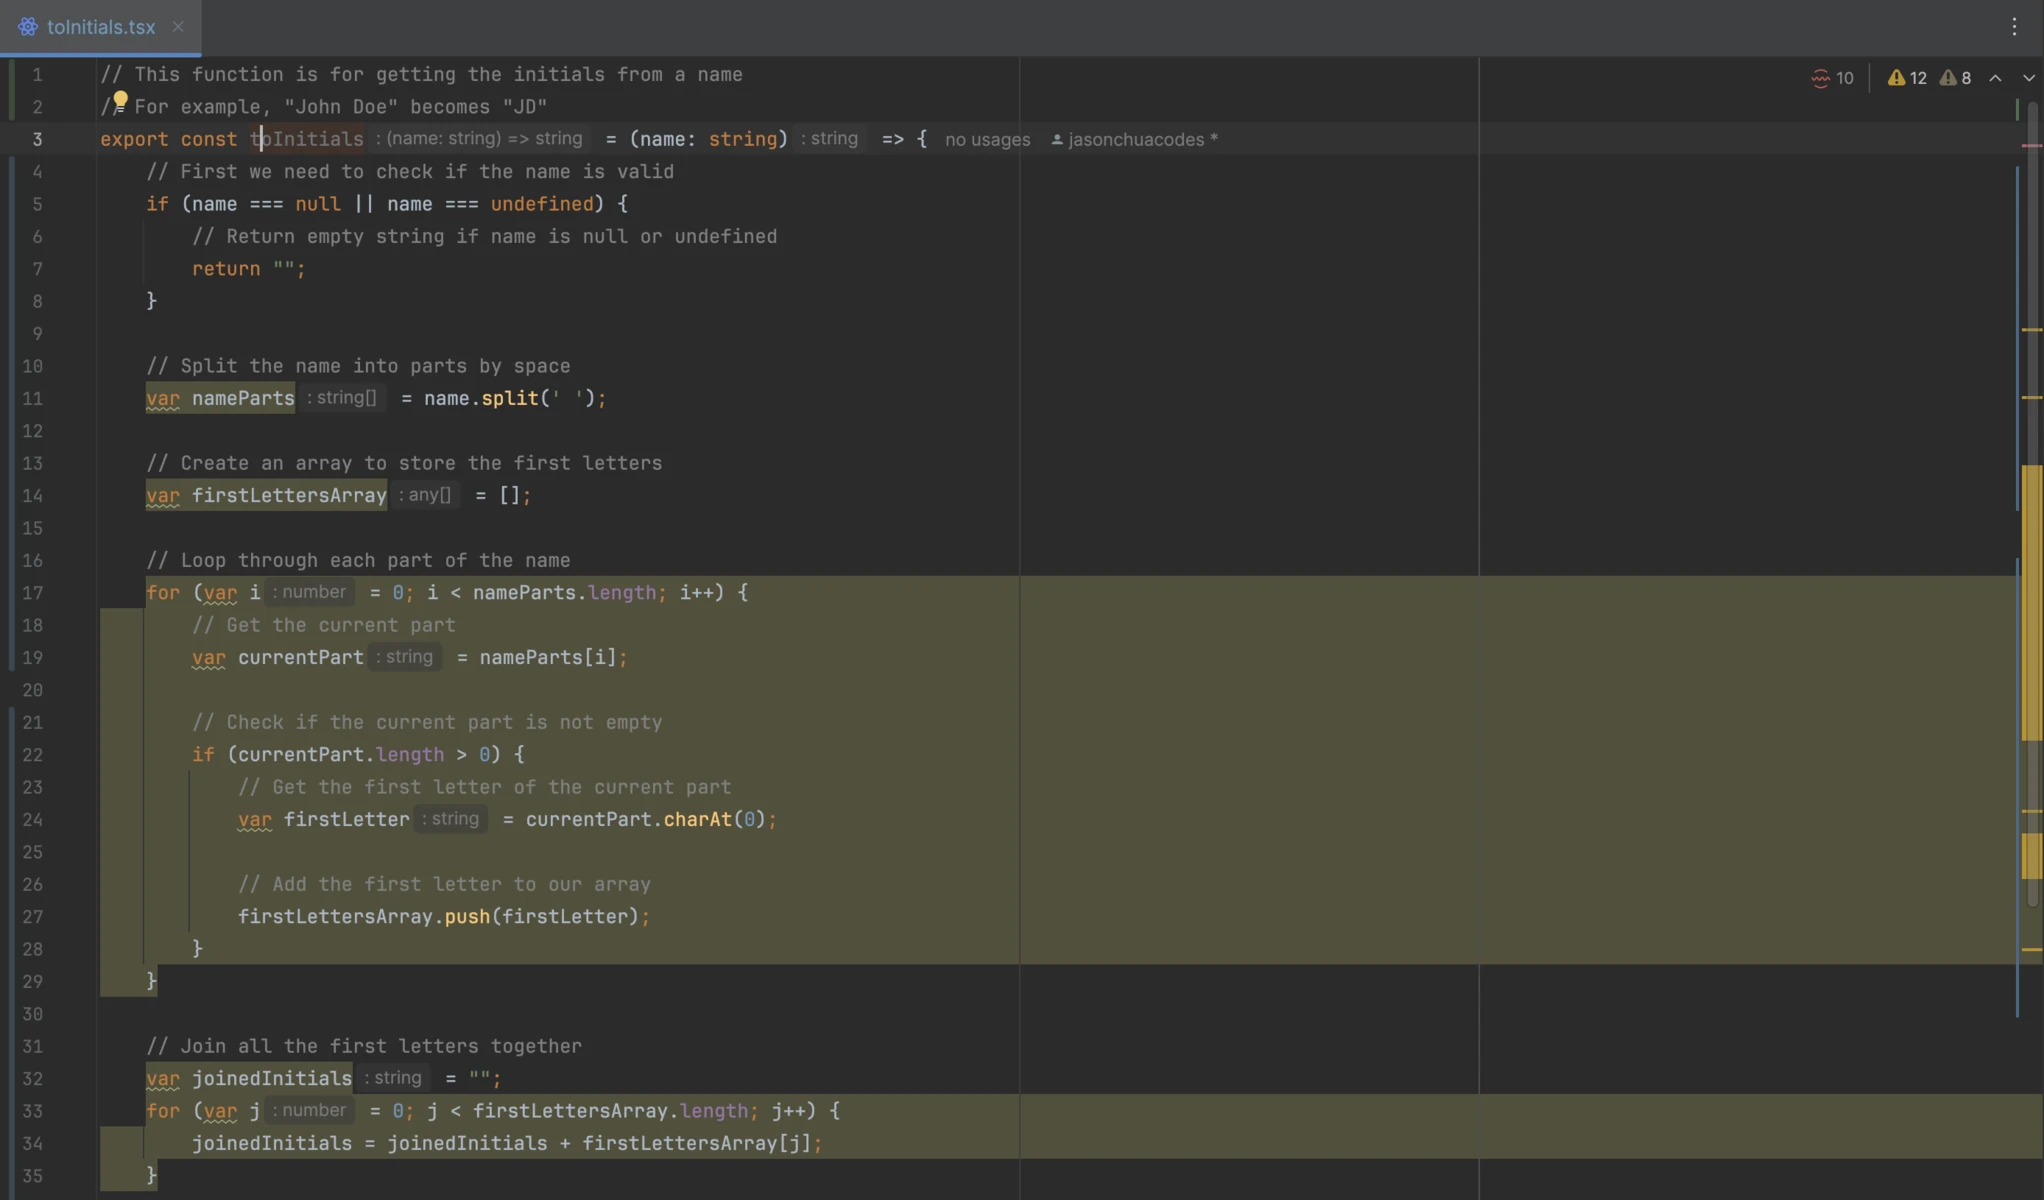
Task: Click firstLettersArray declaration on line 14
Action: click(x=289, y=496)
